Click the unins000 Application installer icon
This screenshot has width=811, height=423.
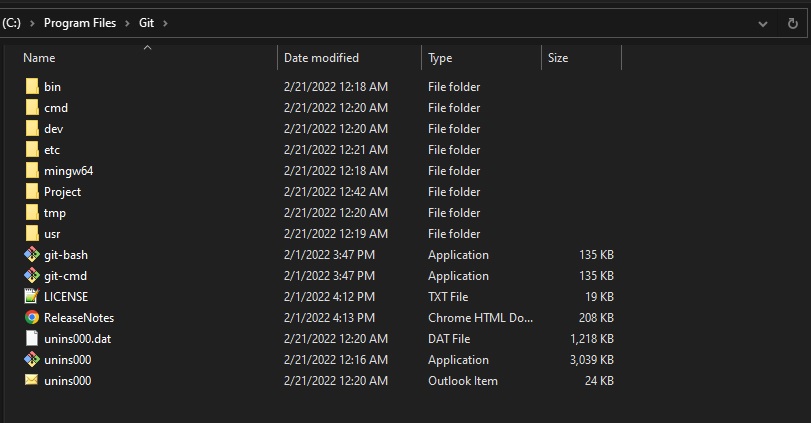pos(31,360)
